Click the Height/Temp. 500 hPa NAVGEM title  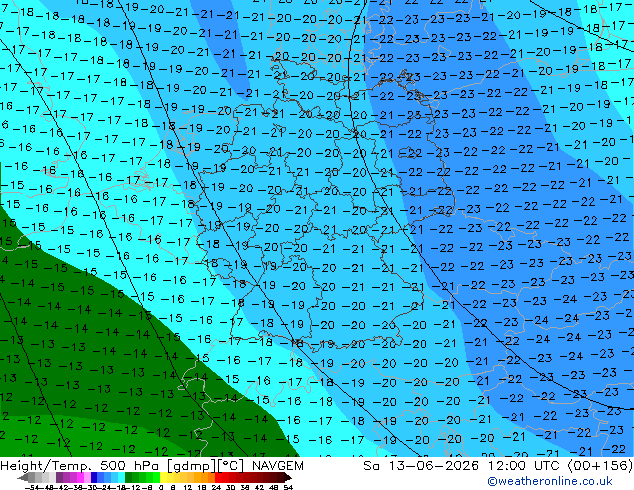[152, 466]
